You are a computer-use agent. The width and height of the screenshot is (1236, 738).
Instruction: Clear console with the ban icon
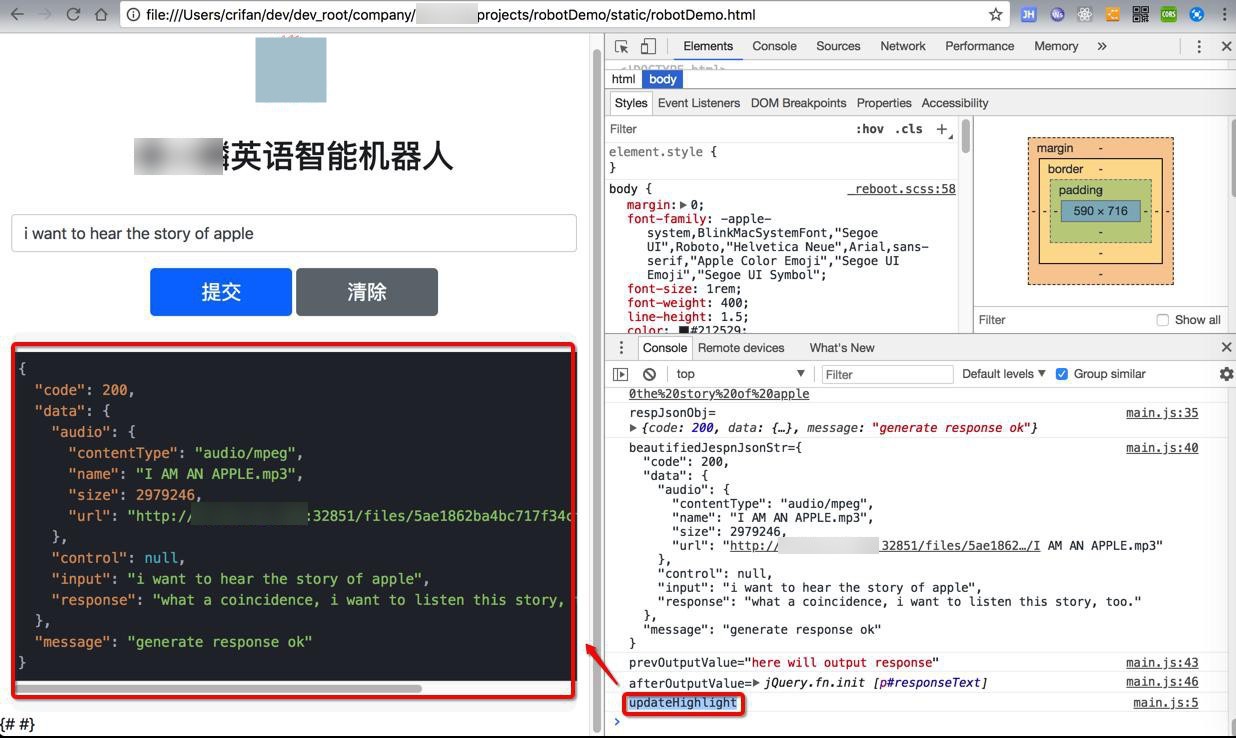pos(649,374)
